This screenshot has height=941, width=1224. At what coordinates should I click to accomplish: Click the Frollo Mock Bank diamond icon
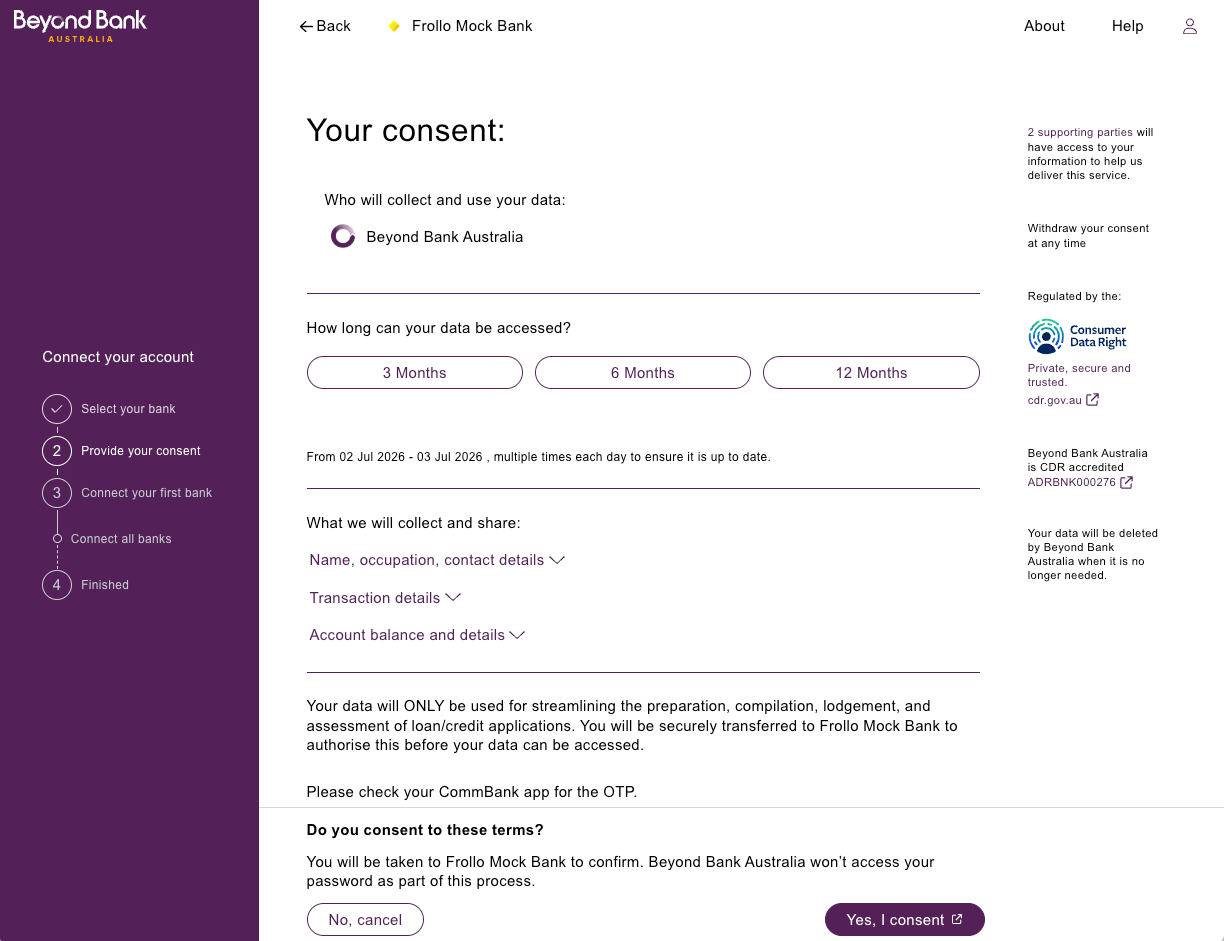[x=394, y=26]
